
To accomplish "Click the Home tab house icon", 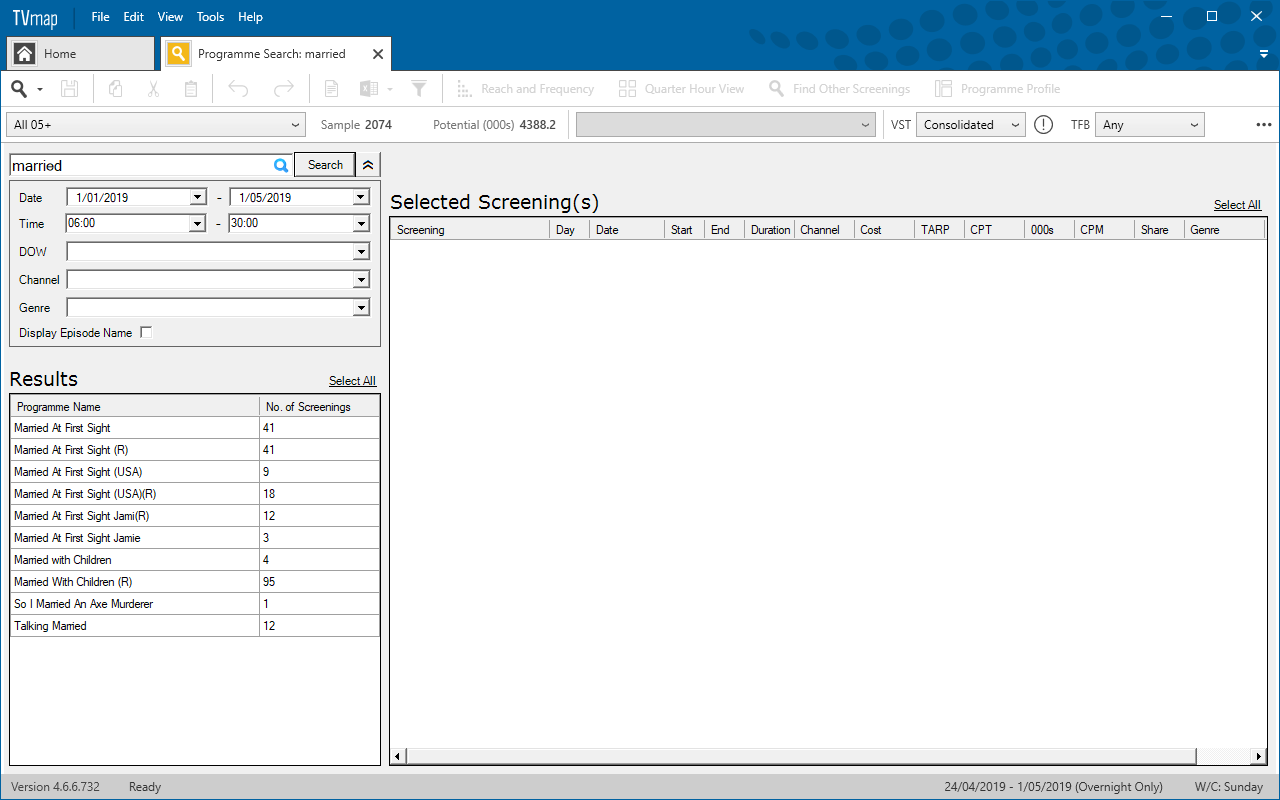I will click(x=25, y=54).
